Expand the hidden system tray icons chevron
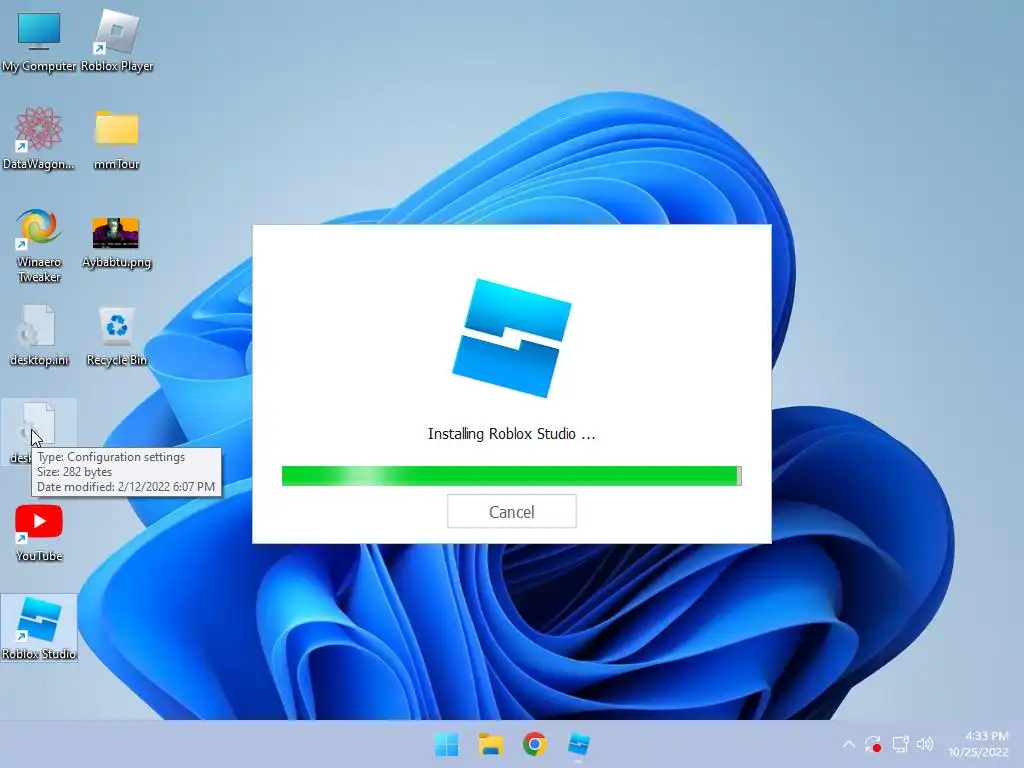1024x768 pixels. (848, 744)
